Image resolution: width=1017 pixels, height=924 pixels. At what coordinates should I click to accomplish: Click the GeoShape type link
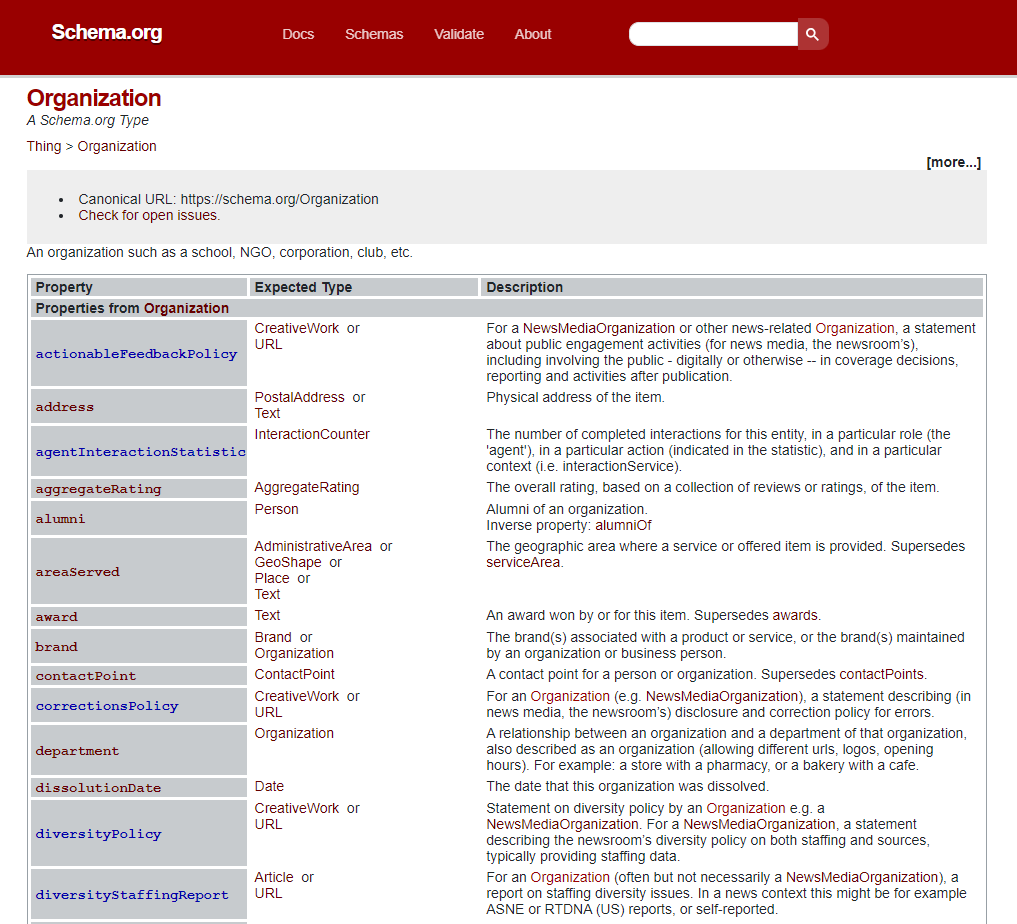[x=288, y=562]
